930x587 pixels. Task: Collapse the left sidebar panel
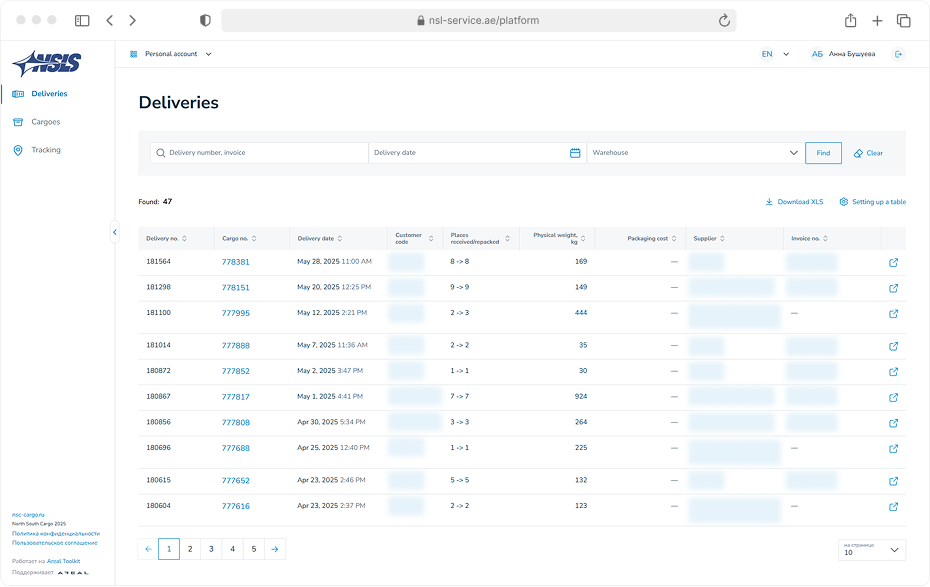(x=114, y=232)
